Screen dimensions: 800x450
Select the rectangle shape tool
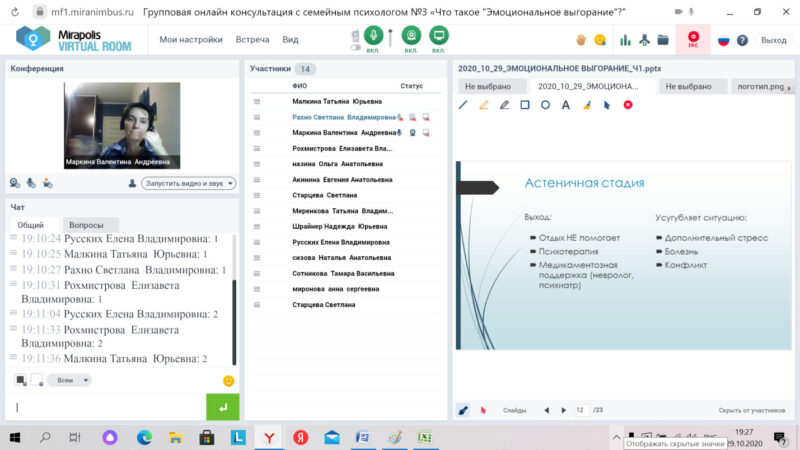tap(524, 105)
